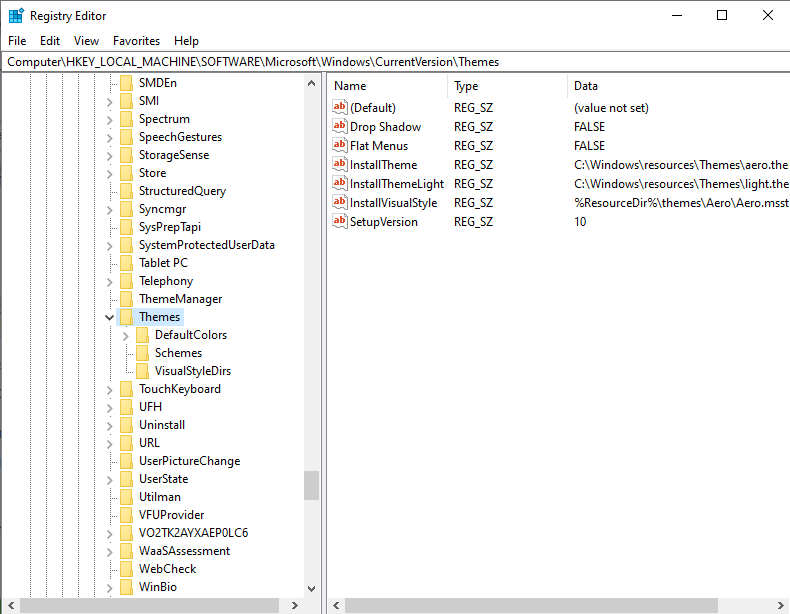Click the ThemeManager folder icon
This screenshot has width=790, height=614.
coord(126,299)
